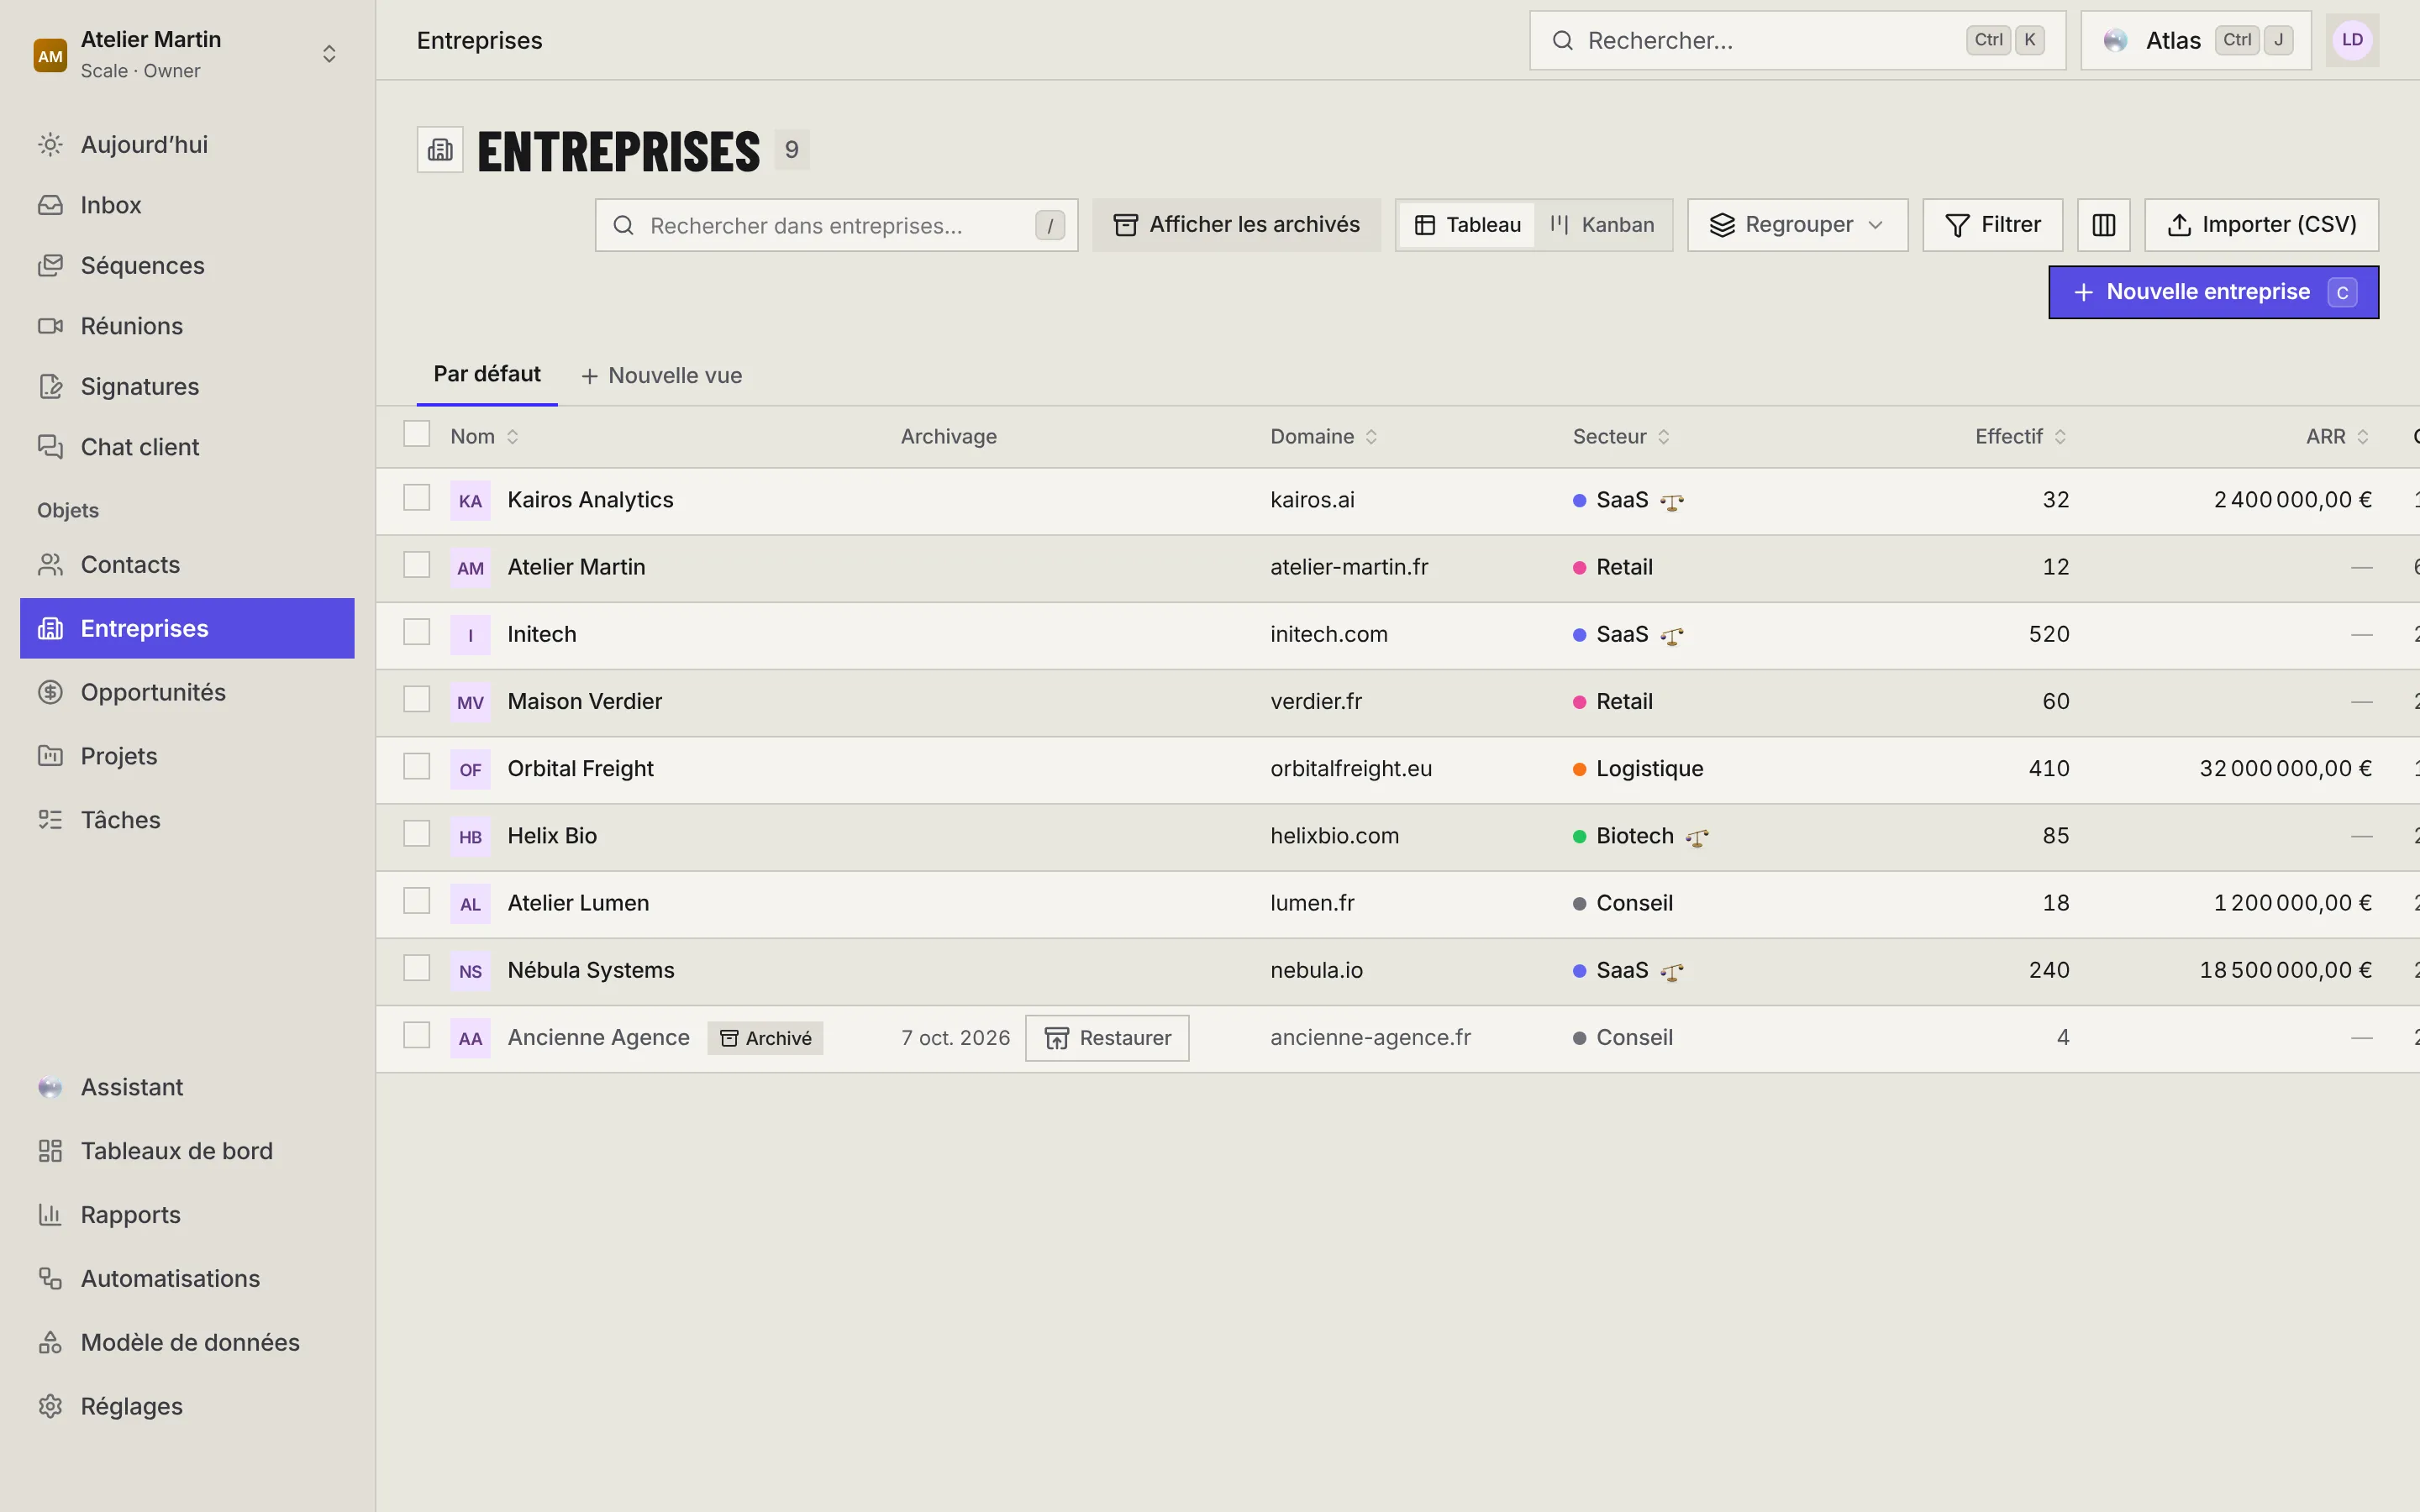
Task: Open the Aujourd'hui sun icon
Action: coord(50,145)
